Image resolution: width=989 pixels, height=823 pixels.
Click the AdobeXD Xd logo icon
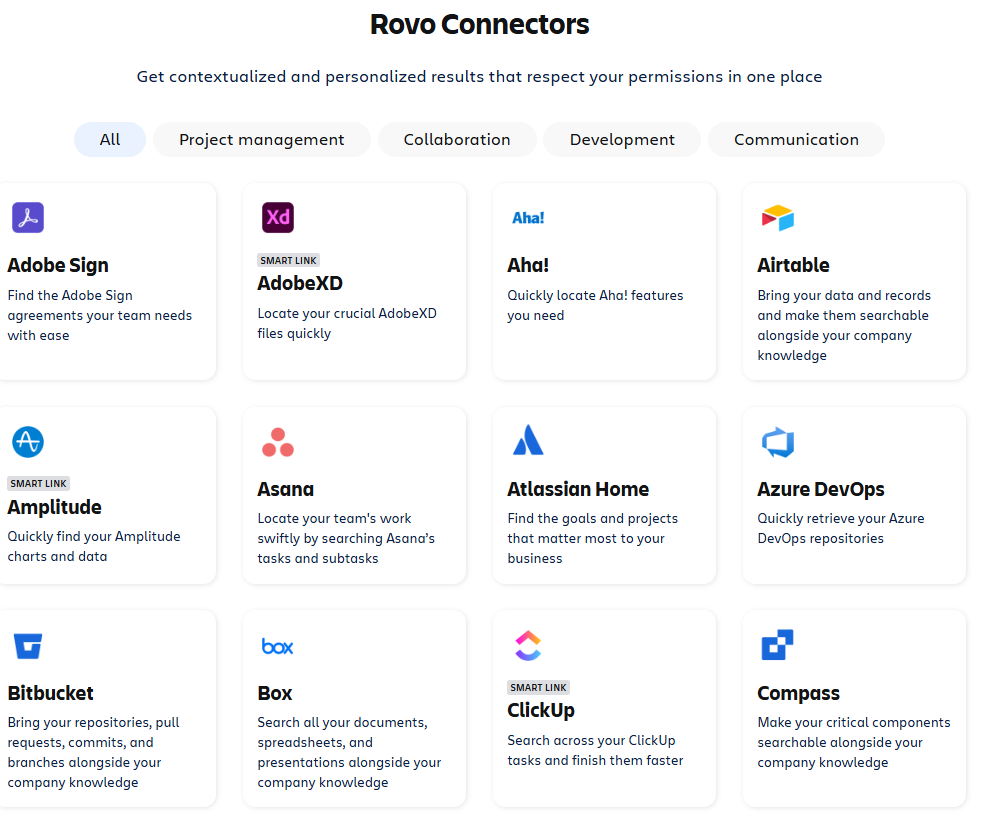coord(278,218)
